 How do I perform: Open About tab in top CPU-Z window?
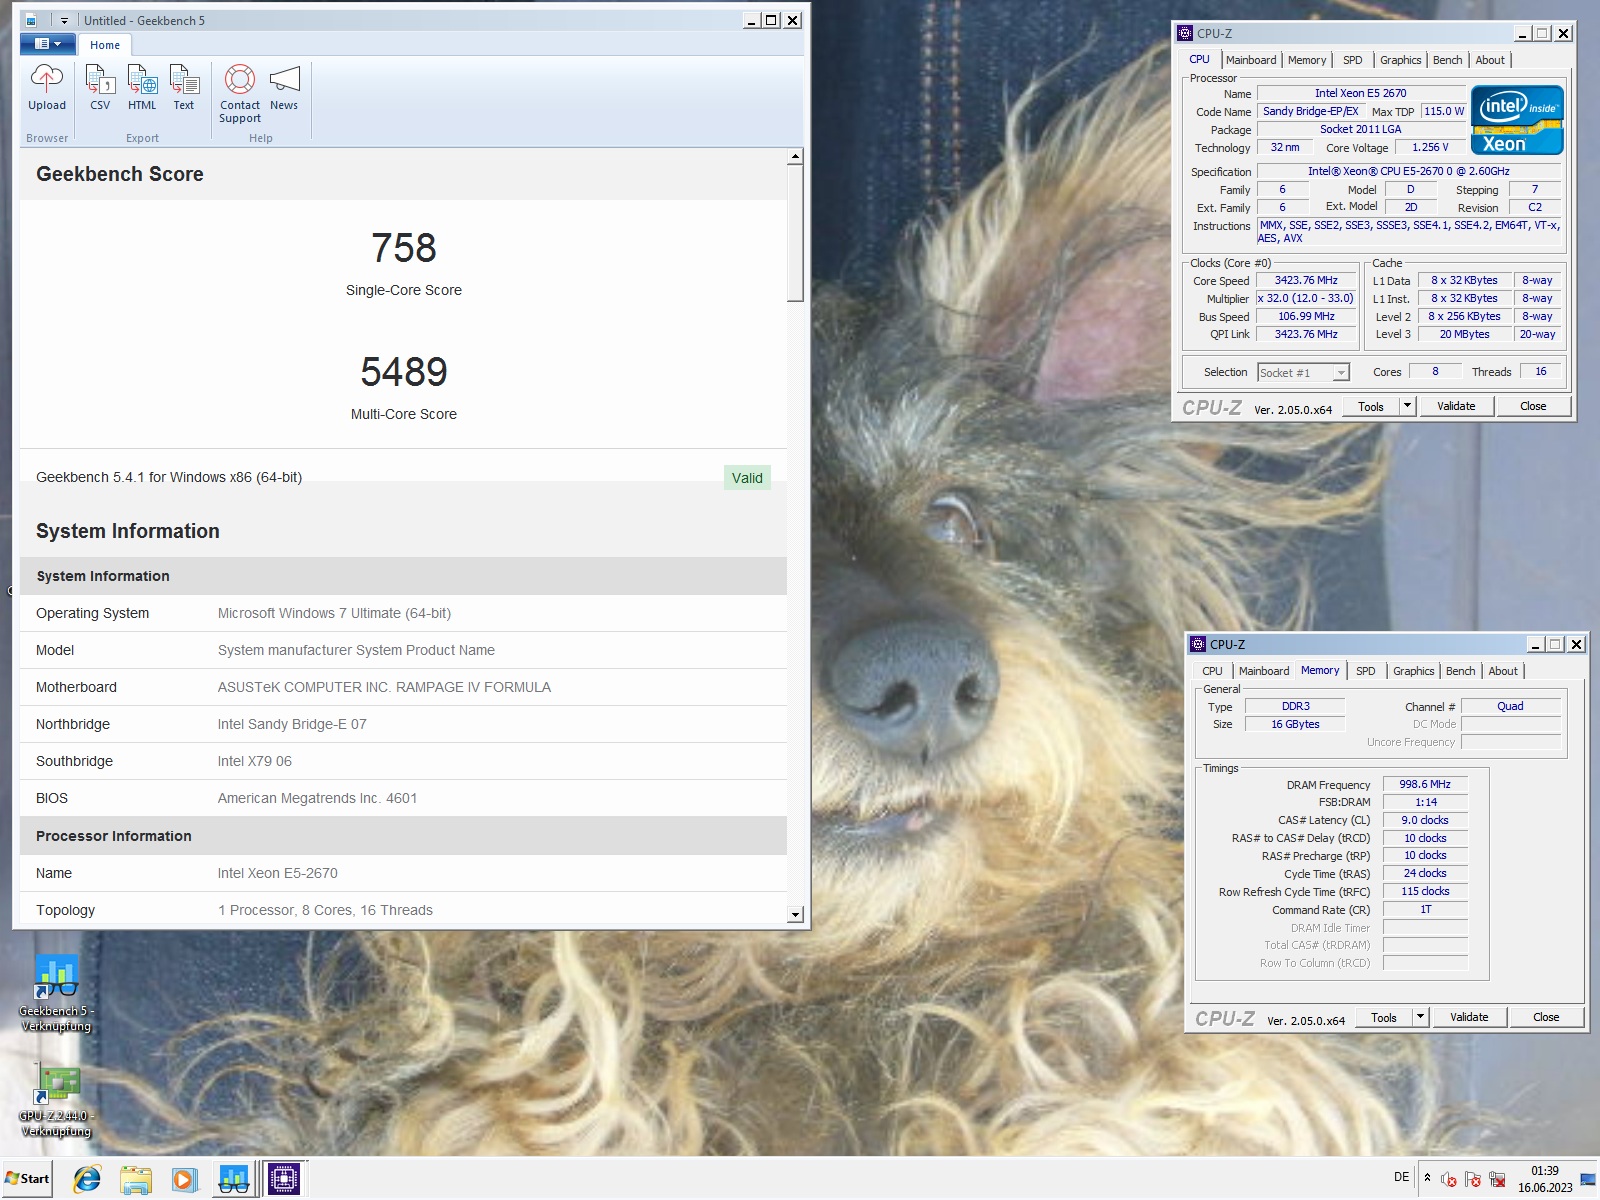(x=1490, y=60)
